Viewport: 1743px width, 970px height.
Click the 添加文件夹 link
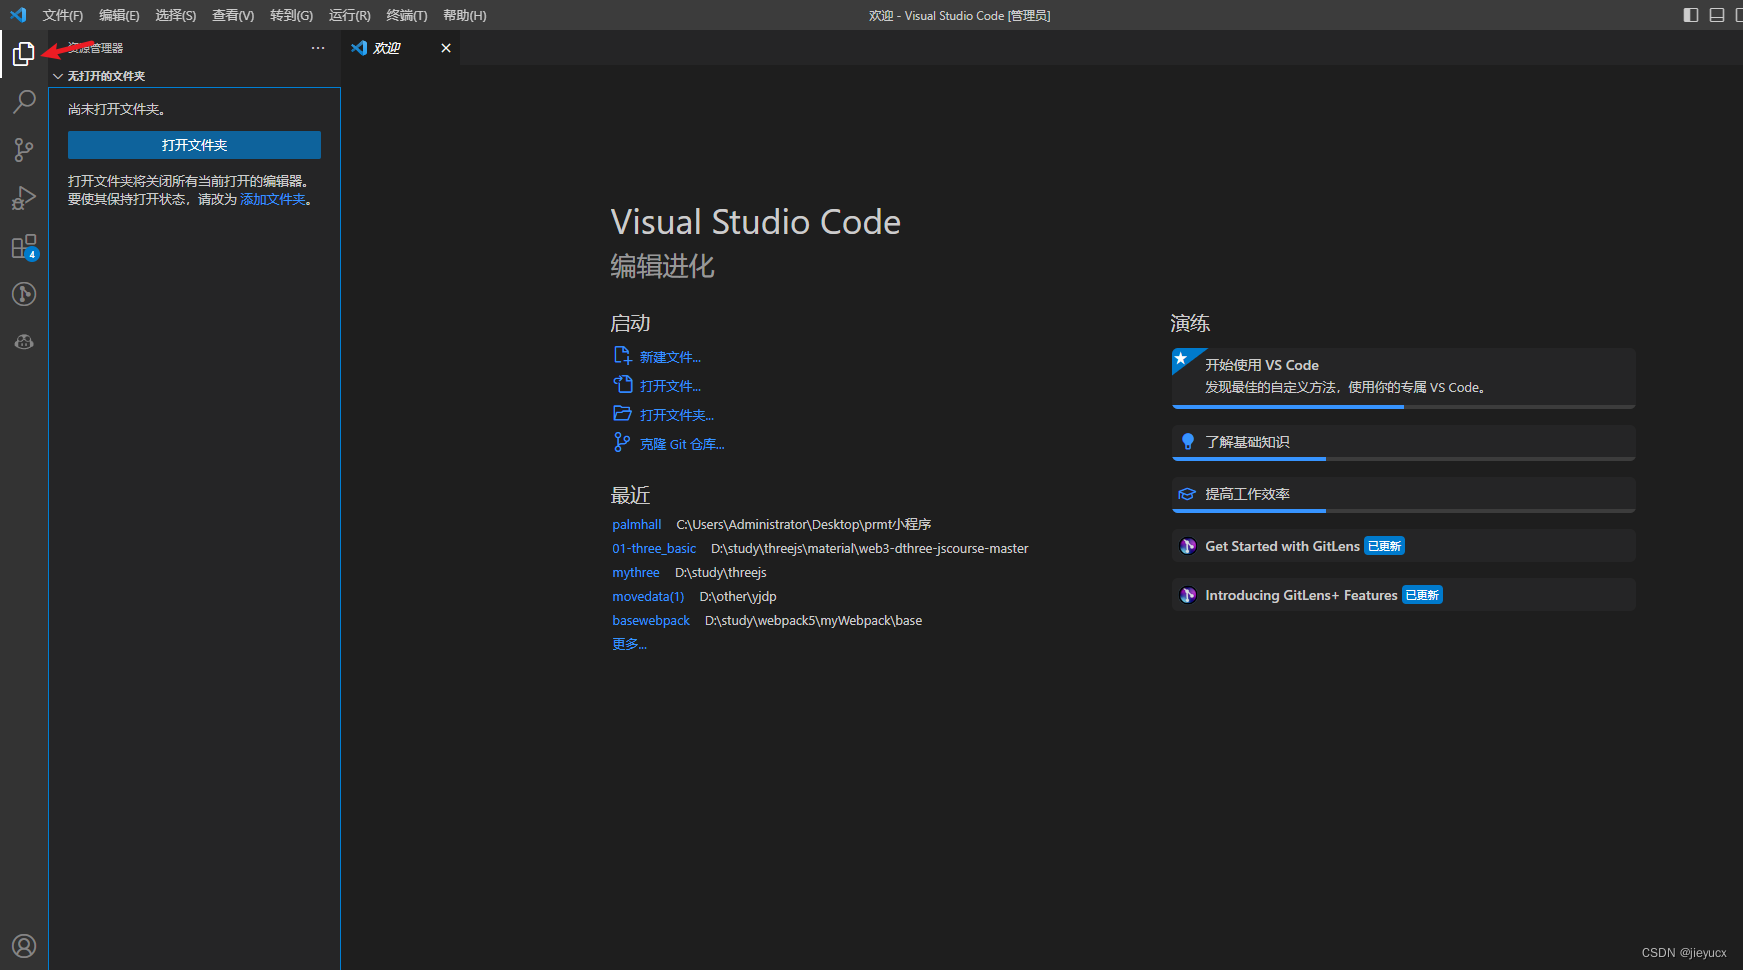point(273,199)
